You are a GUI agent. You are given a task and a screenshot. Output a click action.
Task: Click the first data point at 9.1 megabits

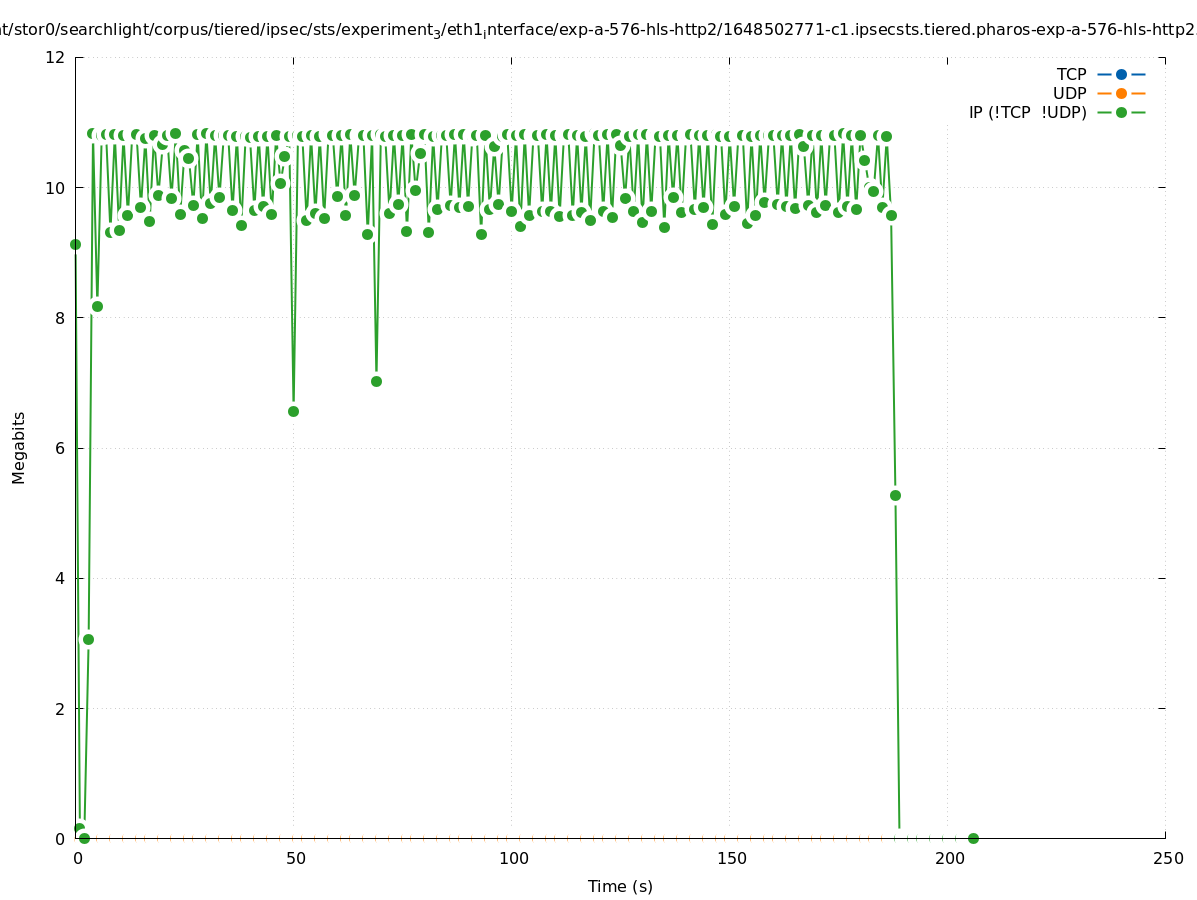tap(75, 244)
